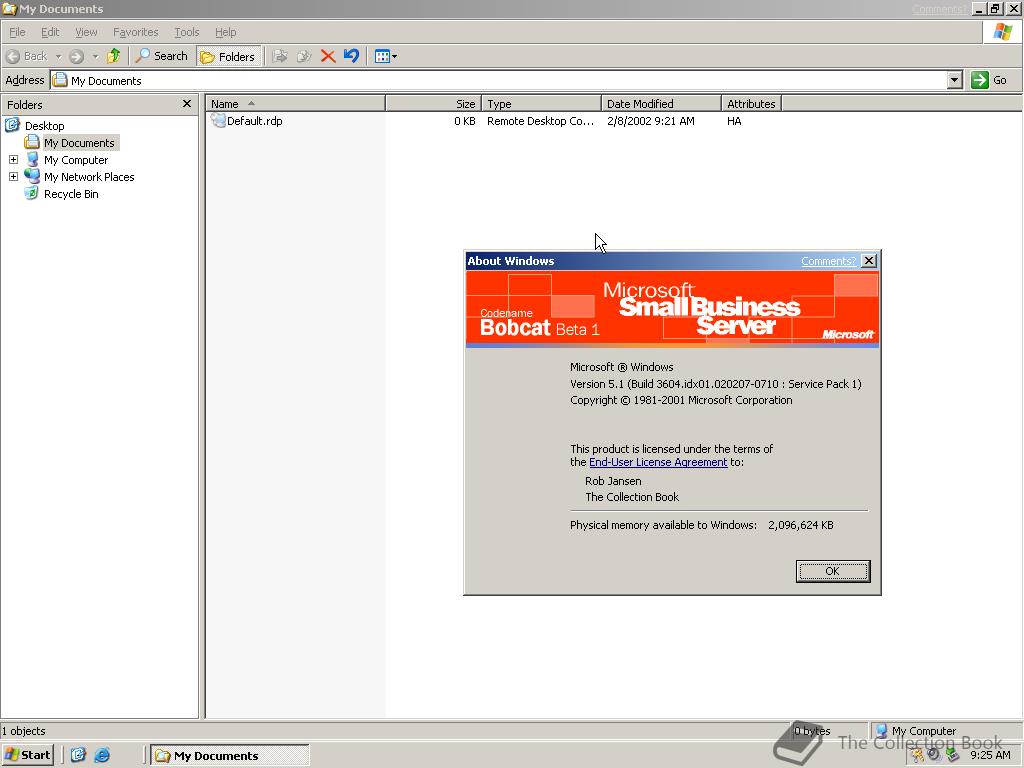The height and width of the screenshot is (768, 1024).
Task: Select Recycle Bin in the folder tree
Action: tap(71, 193)
